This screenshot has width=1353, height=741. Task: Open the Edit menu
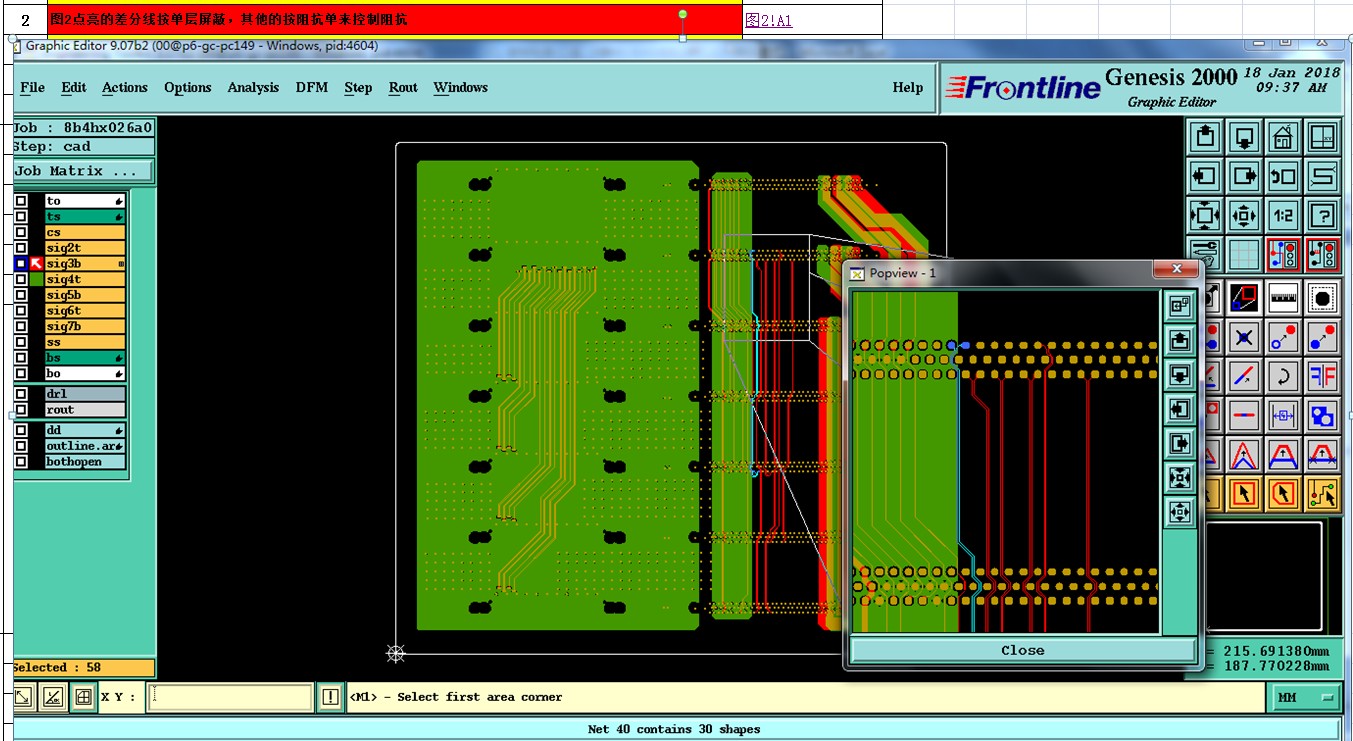pyautogui.click(x=74, y=88)
